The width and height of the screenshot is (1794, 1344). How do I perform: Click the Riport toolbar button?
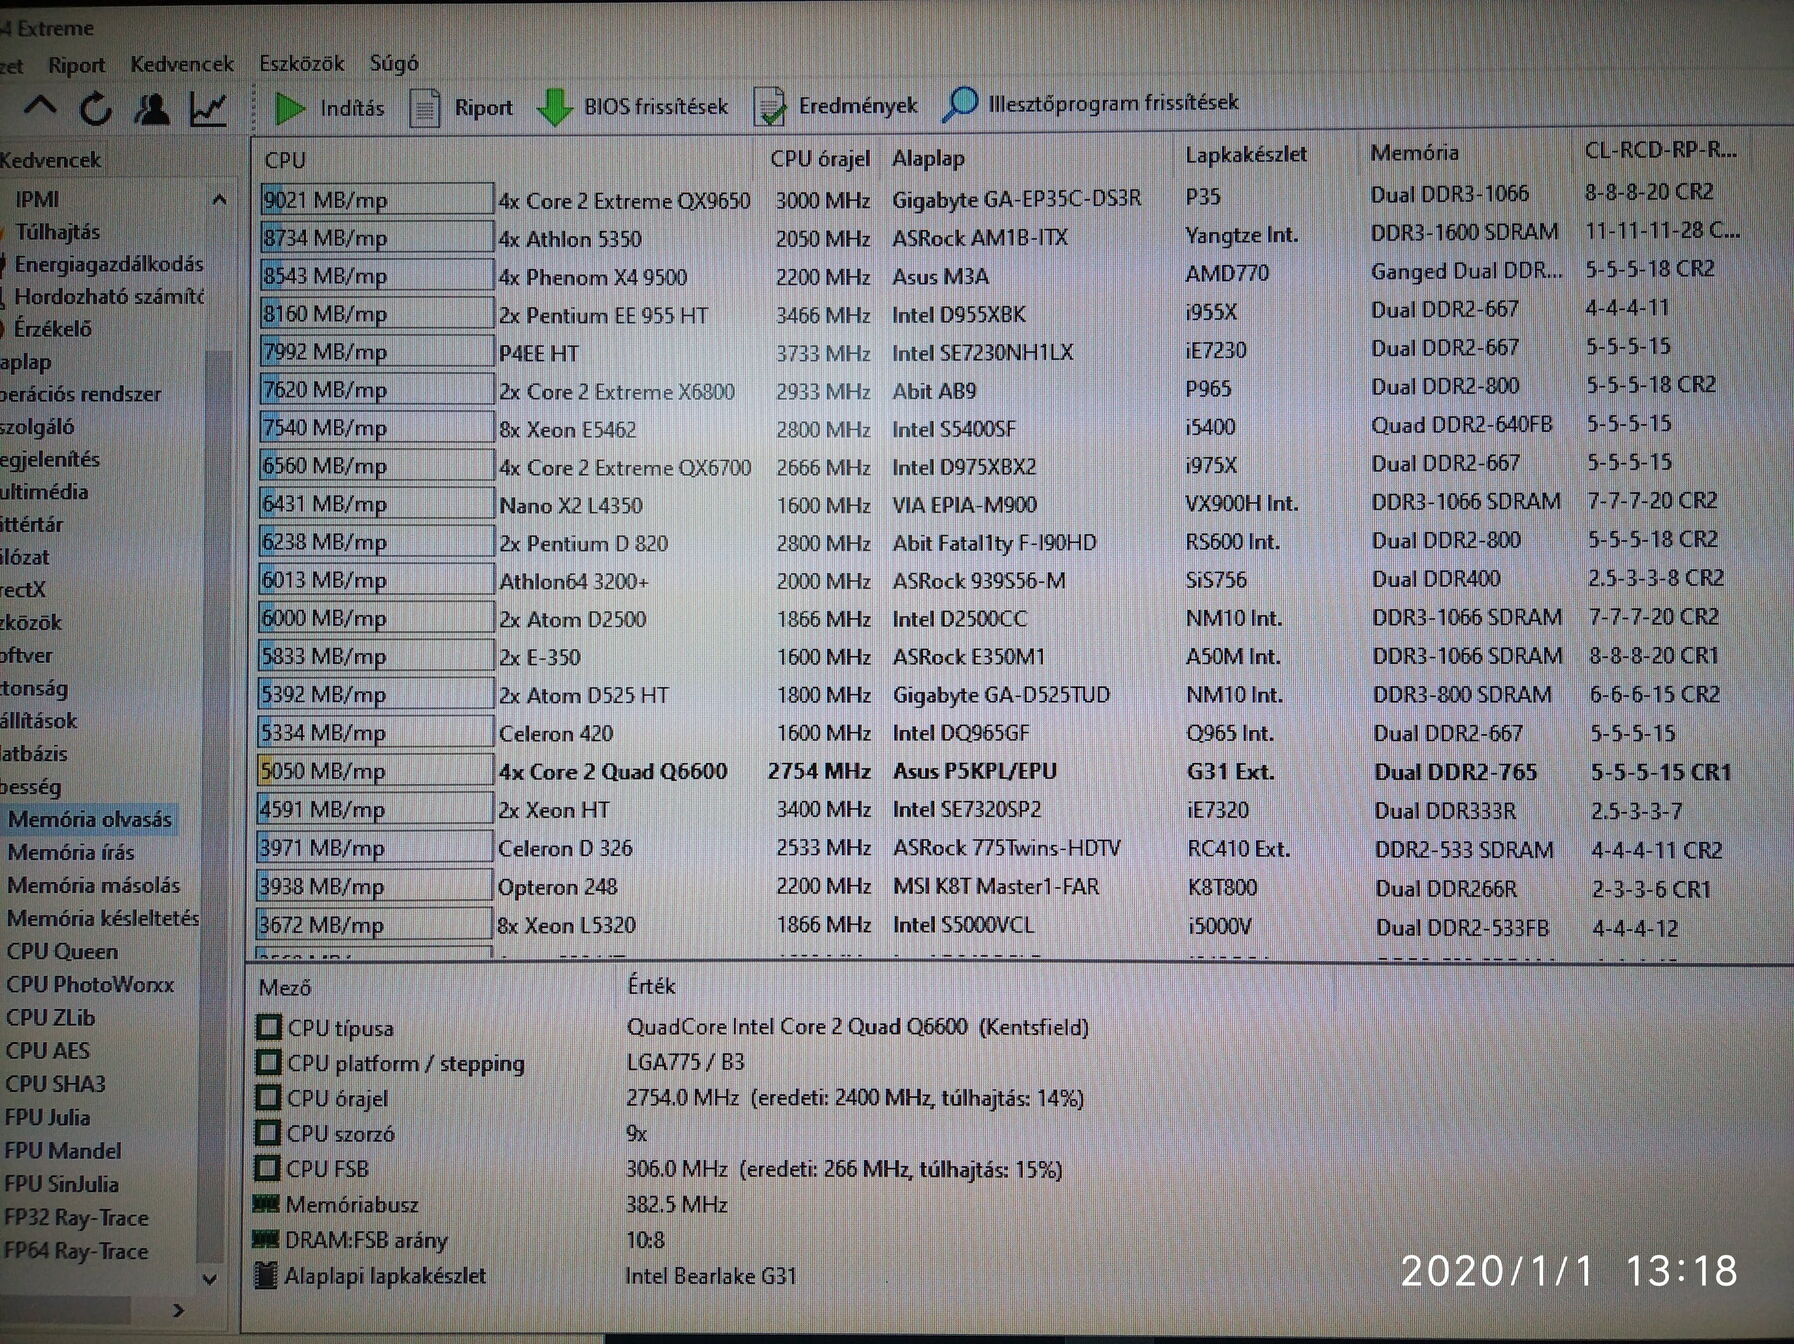[x=461, y=107]
